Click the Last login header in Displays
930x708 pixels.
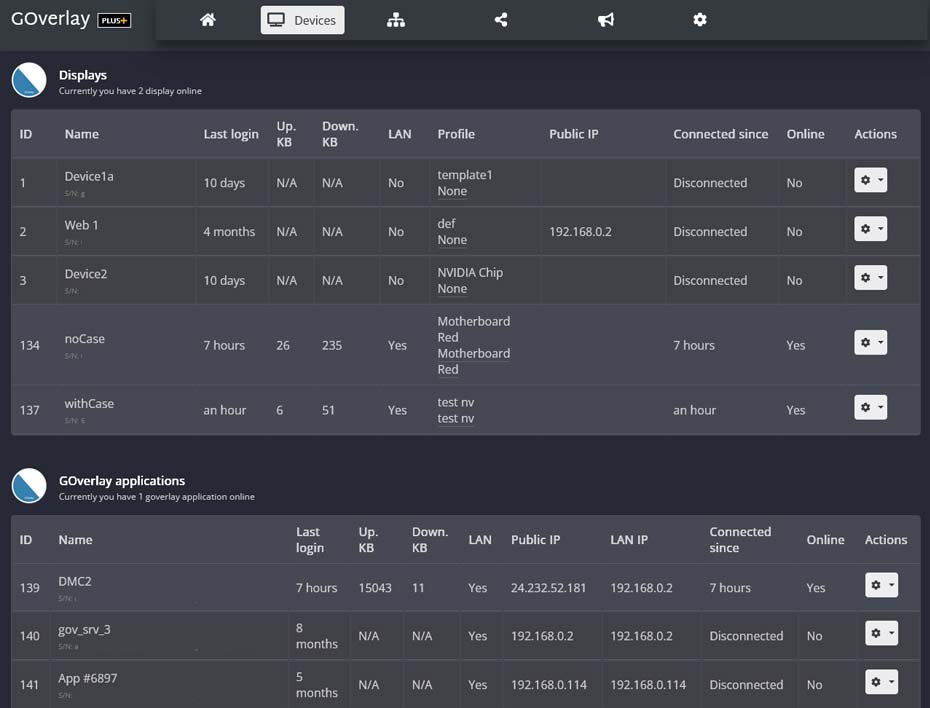coord(231,134)
